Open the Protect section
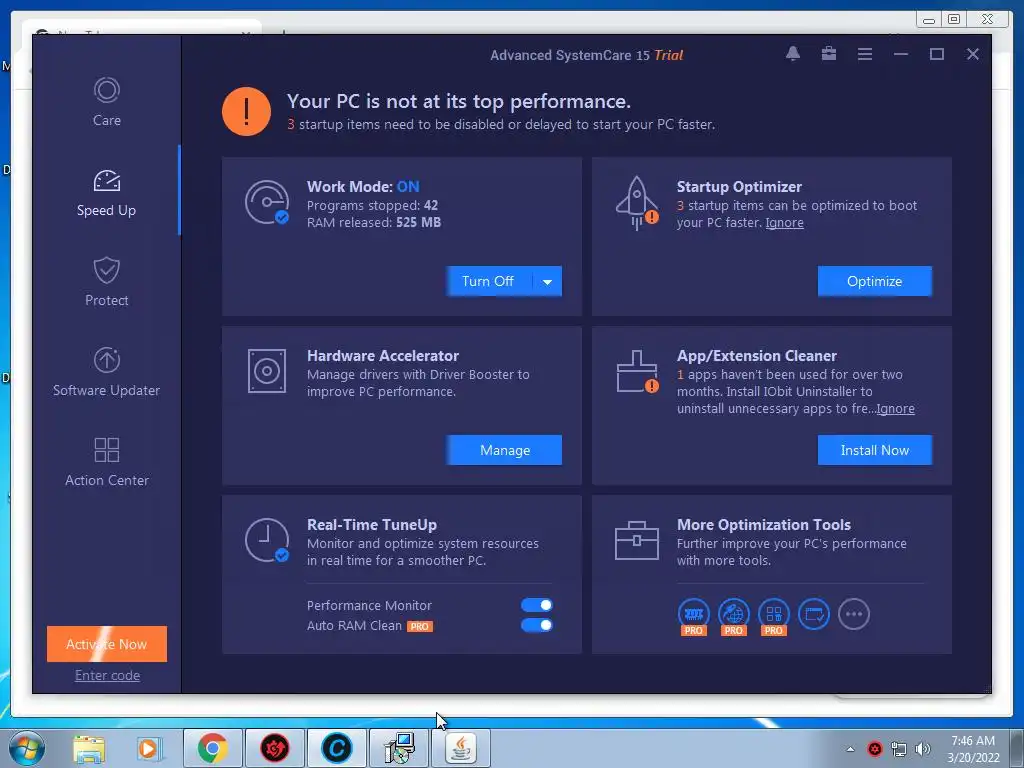 tap(106, 282)
